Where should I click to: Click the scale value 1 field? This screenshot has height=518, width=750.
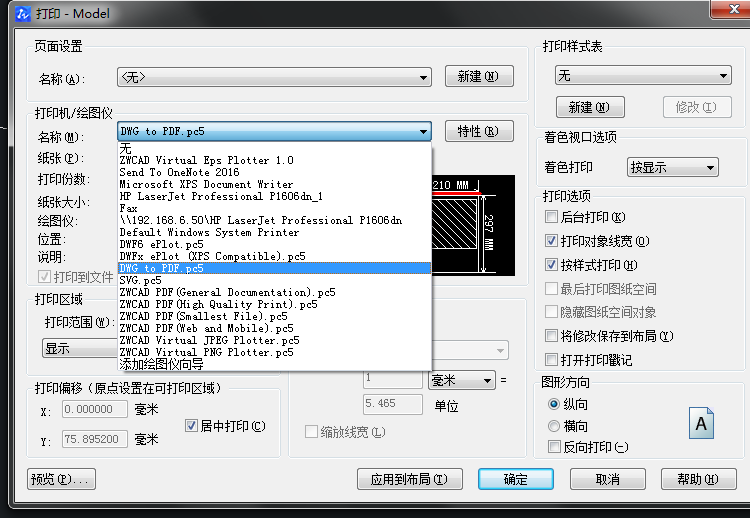393,380
